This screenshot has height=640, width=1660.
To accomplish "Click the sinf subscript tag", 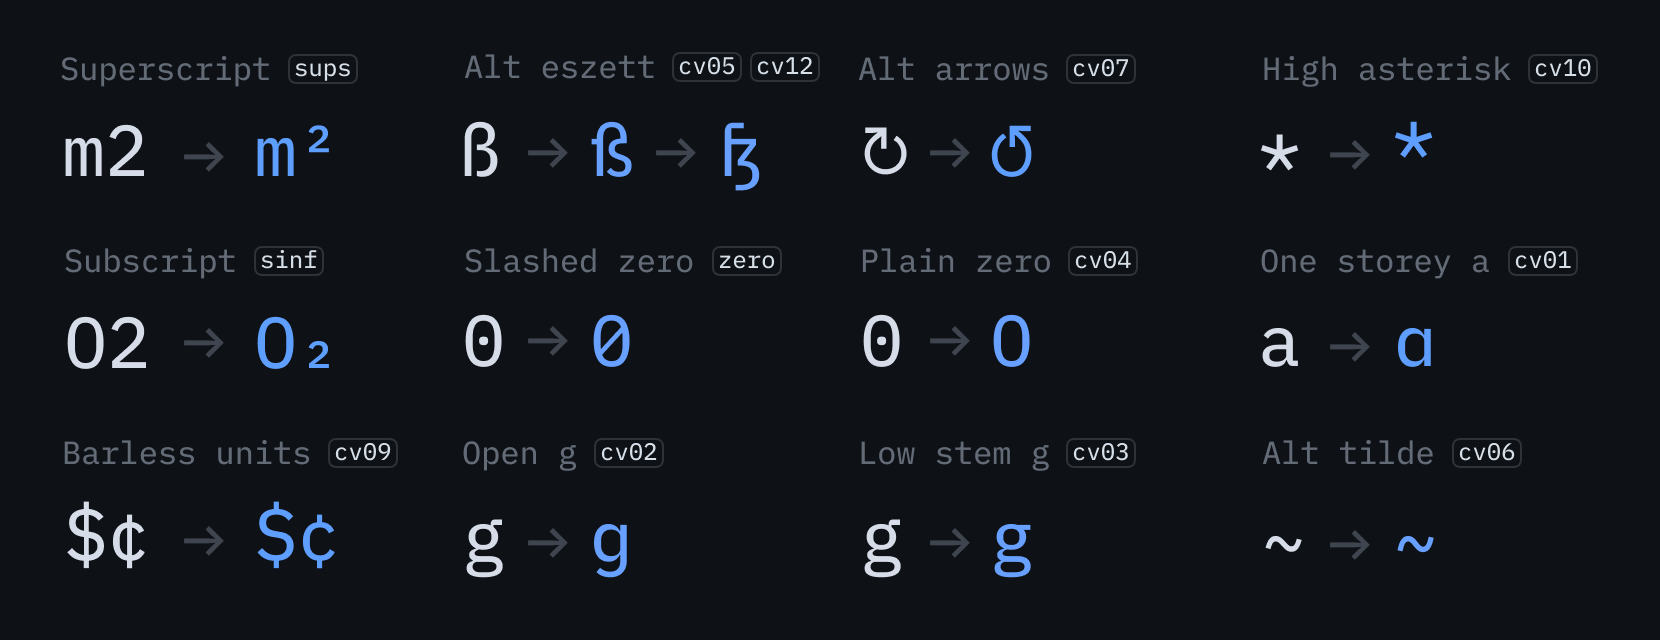I will click(x=289, y=261).
